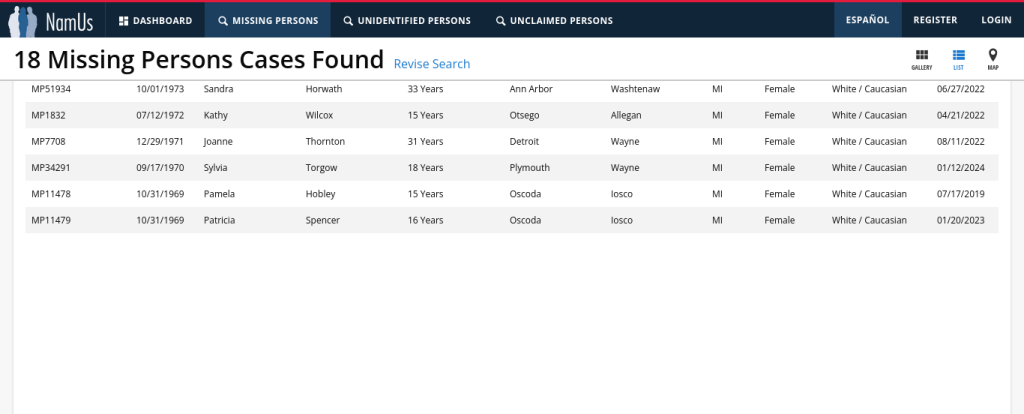
Task: Open case MP51934 Sandra Horwath row
Action: click(x=50, y=89)
